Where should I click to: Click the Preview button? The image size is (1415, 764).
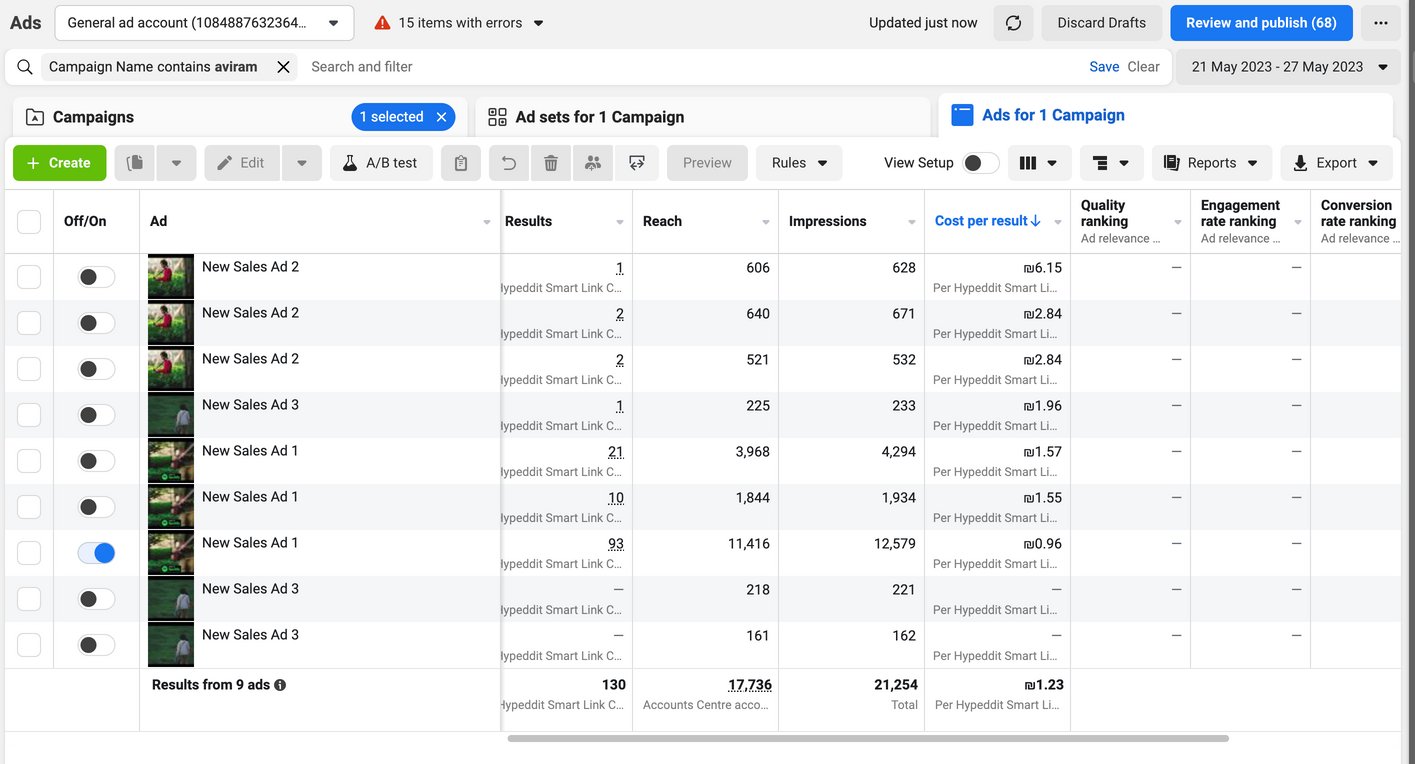pos(707,163)
